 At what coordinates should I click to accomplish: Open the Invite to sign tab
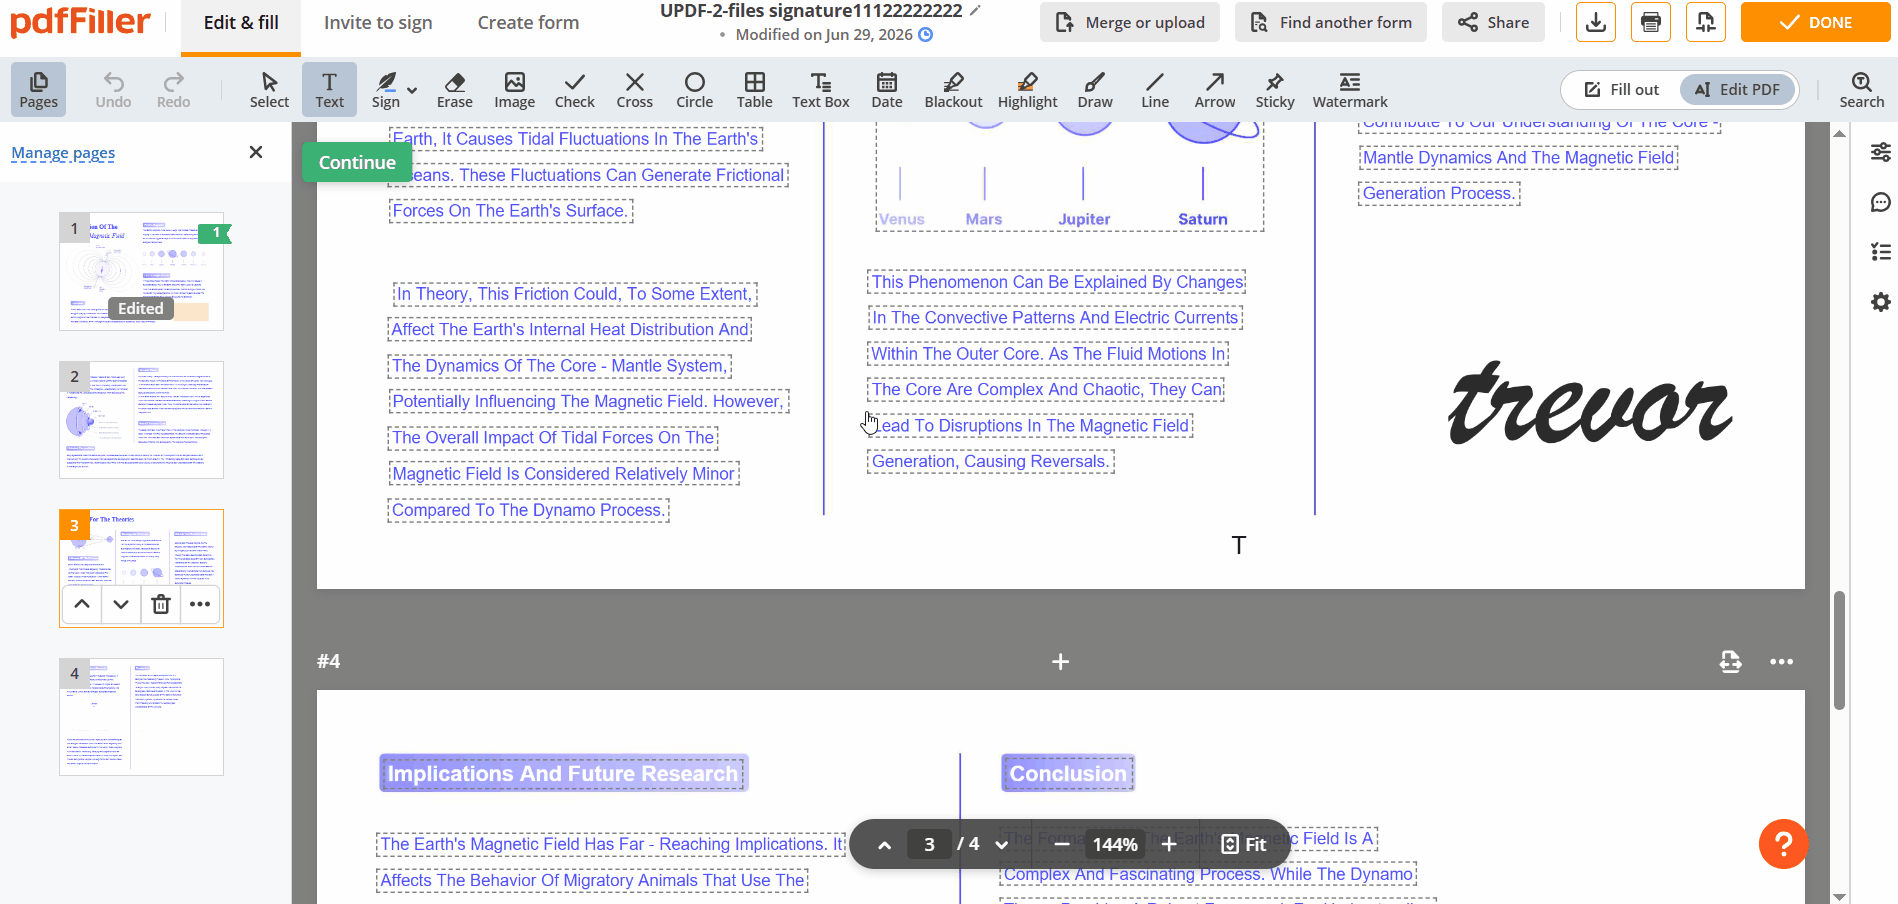pyautogui.click(x=378, y=23)
